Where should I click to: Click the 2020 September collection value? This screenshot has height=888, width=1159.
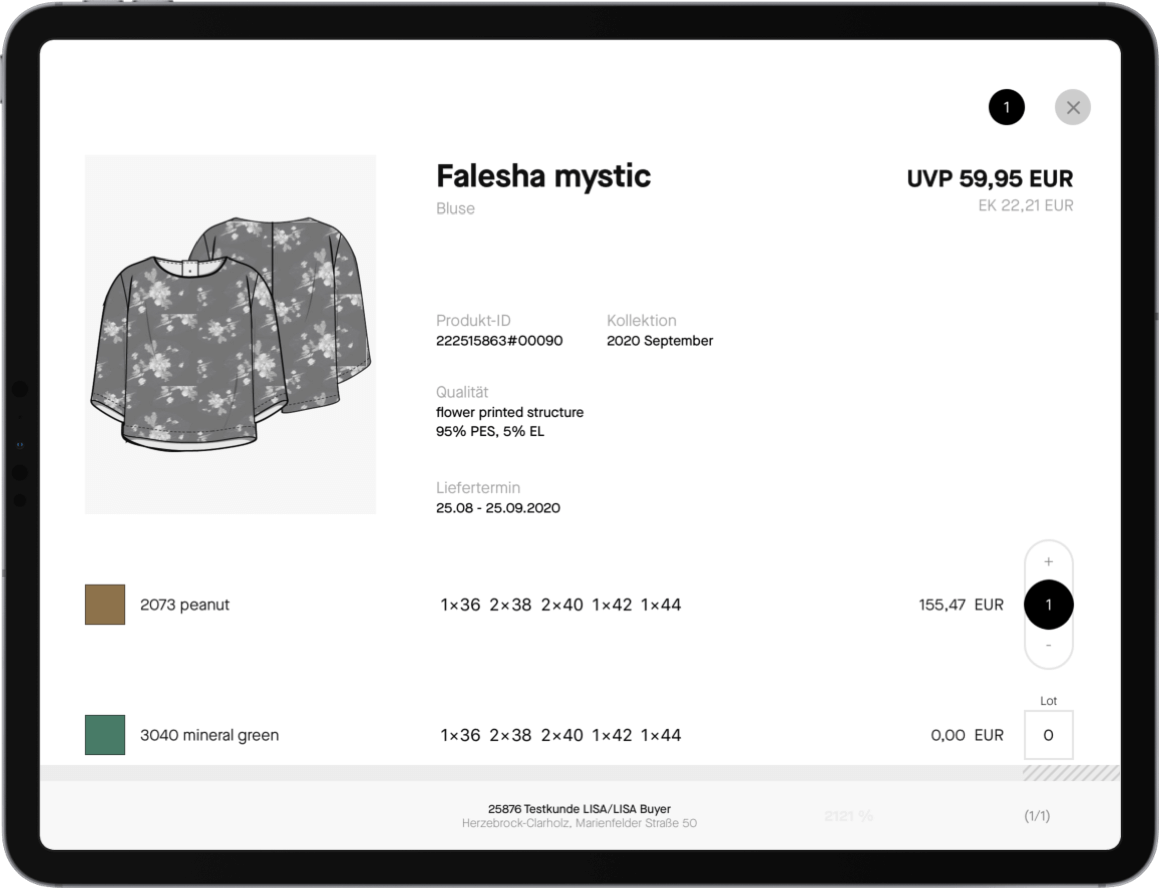click(x=659, y=341)
